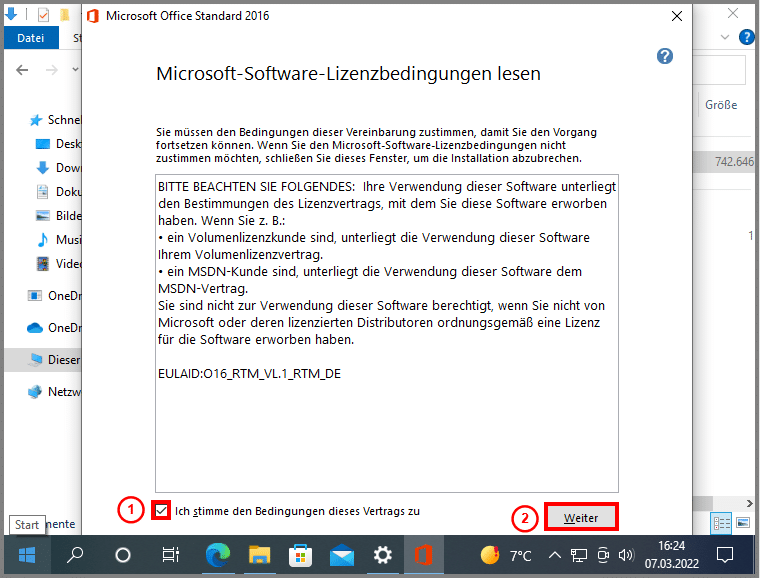Image resolution: width=760 pixels, height=578 pixels.
Task: Show hidden system tray icons
Action: (x=555, y=555)
